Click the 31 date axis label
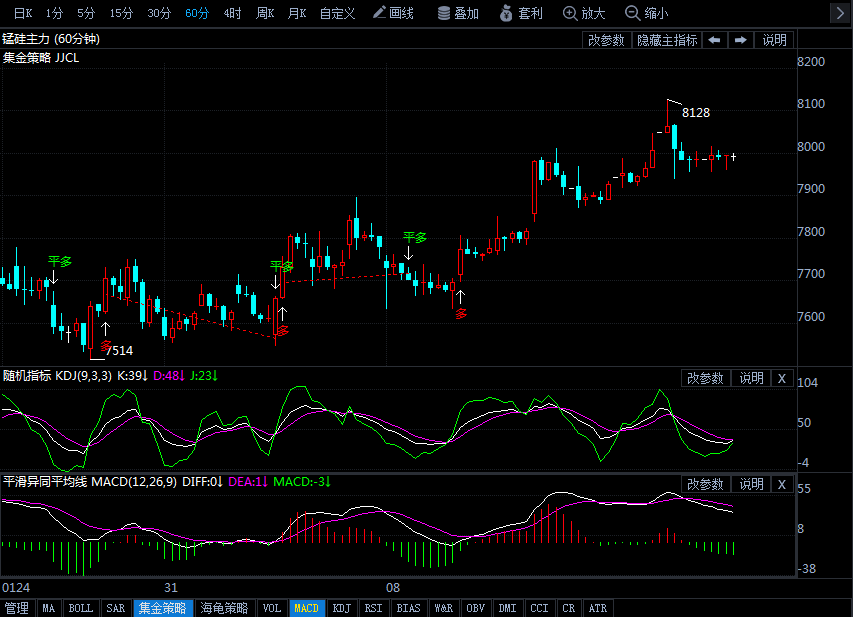The width and height of the screenshot is (853, 617). point(171,588)
